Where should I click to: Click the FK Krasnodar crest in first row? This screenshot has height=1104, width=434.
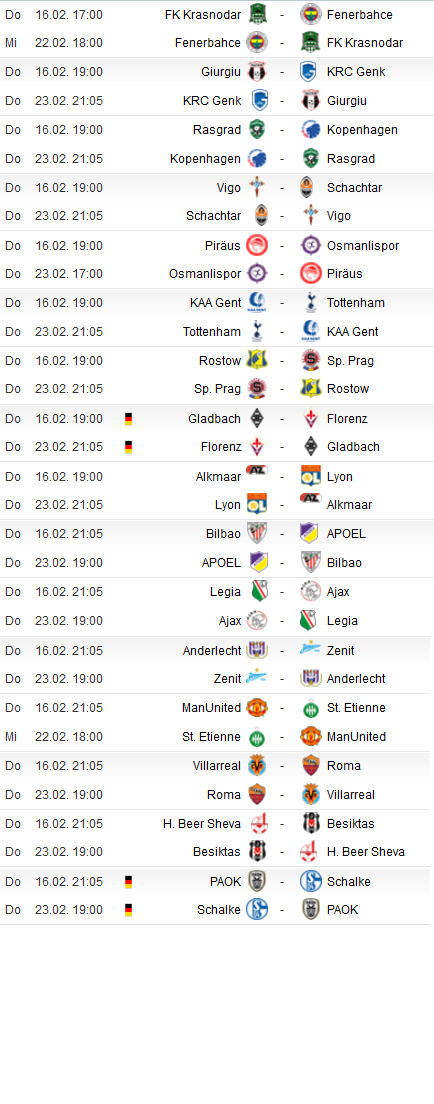tap(256, 14)
